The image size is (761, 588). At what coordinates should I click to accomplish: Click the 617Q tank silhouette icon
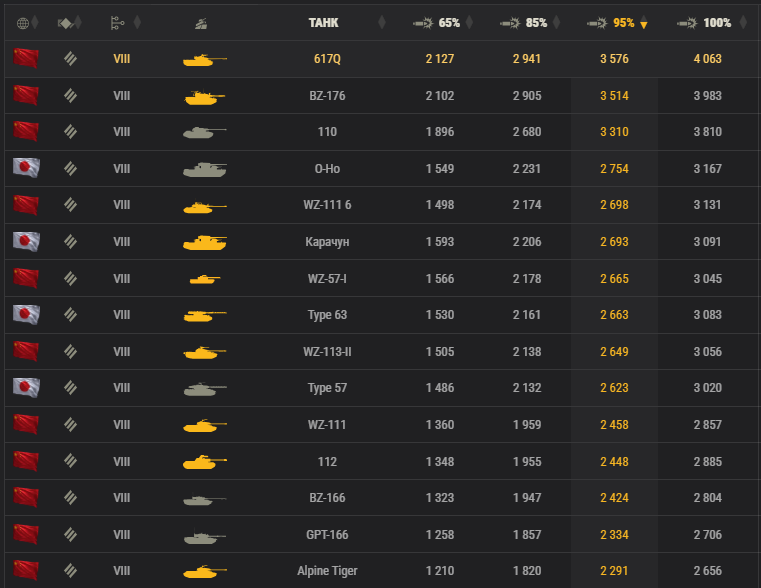(x=204, y=60)
